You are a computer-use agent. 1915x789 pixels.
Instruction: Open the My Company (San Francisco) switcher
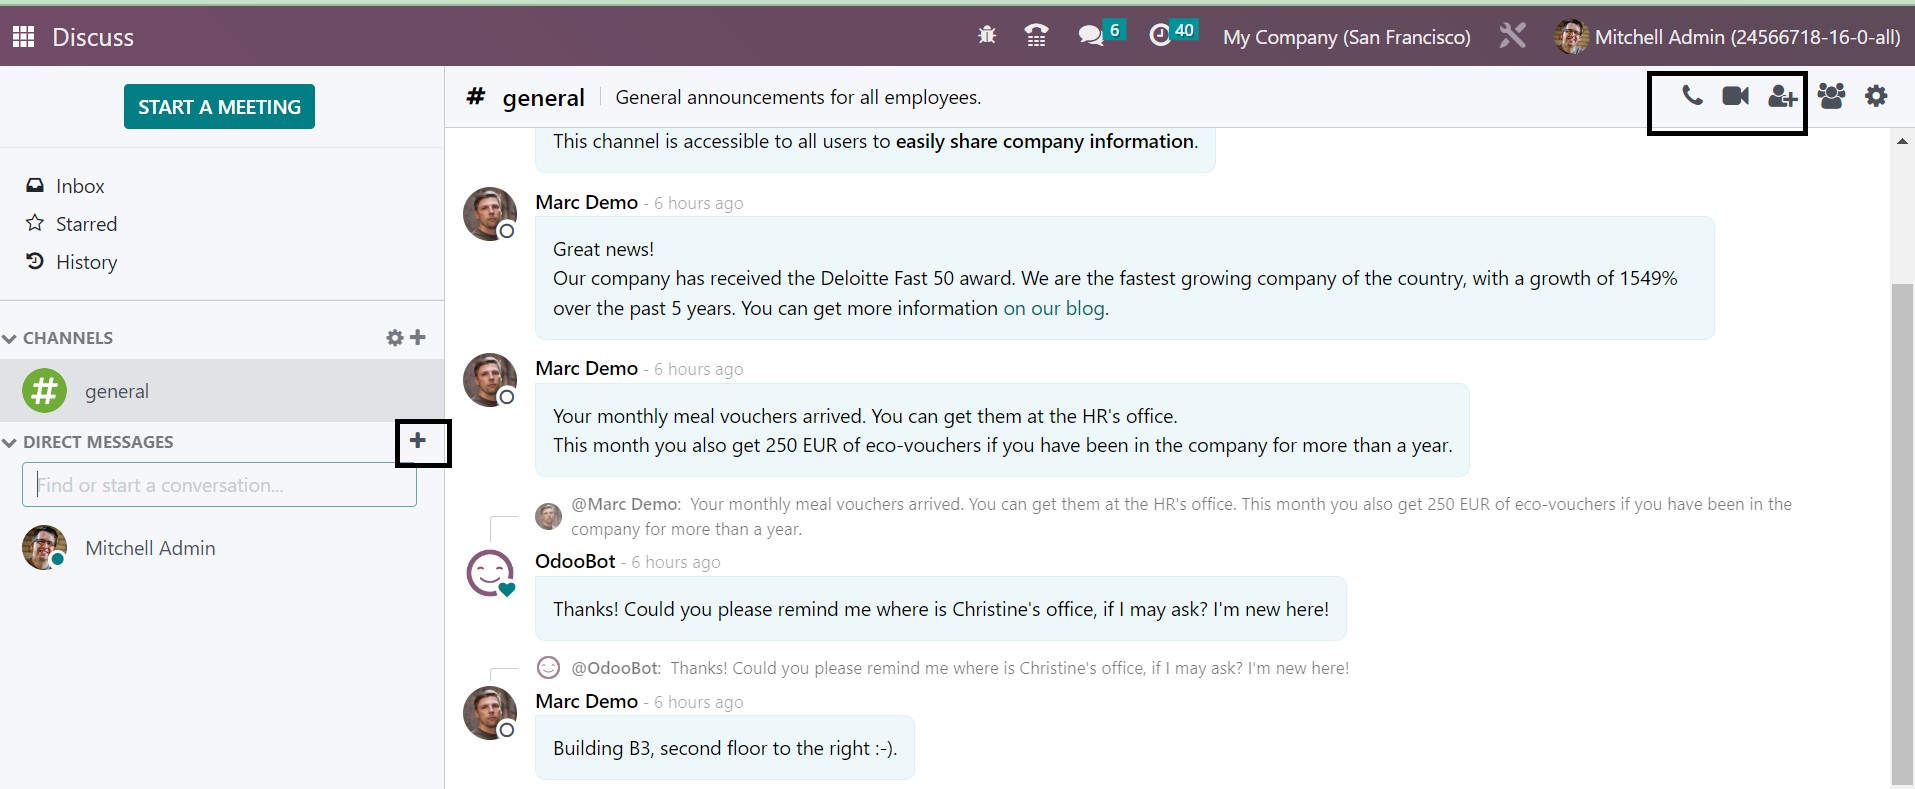click(1346, 37)
